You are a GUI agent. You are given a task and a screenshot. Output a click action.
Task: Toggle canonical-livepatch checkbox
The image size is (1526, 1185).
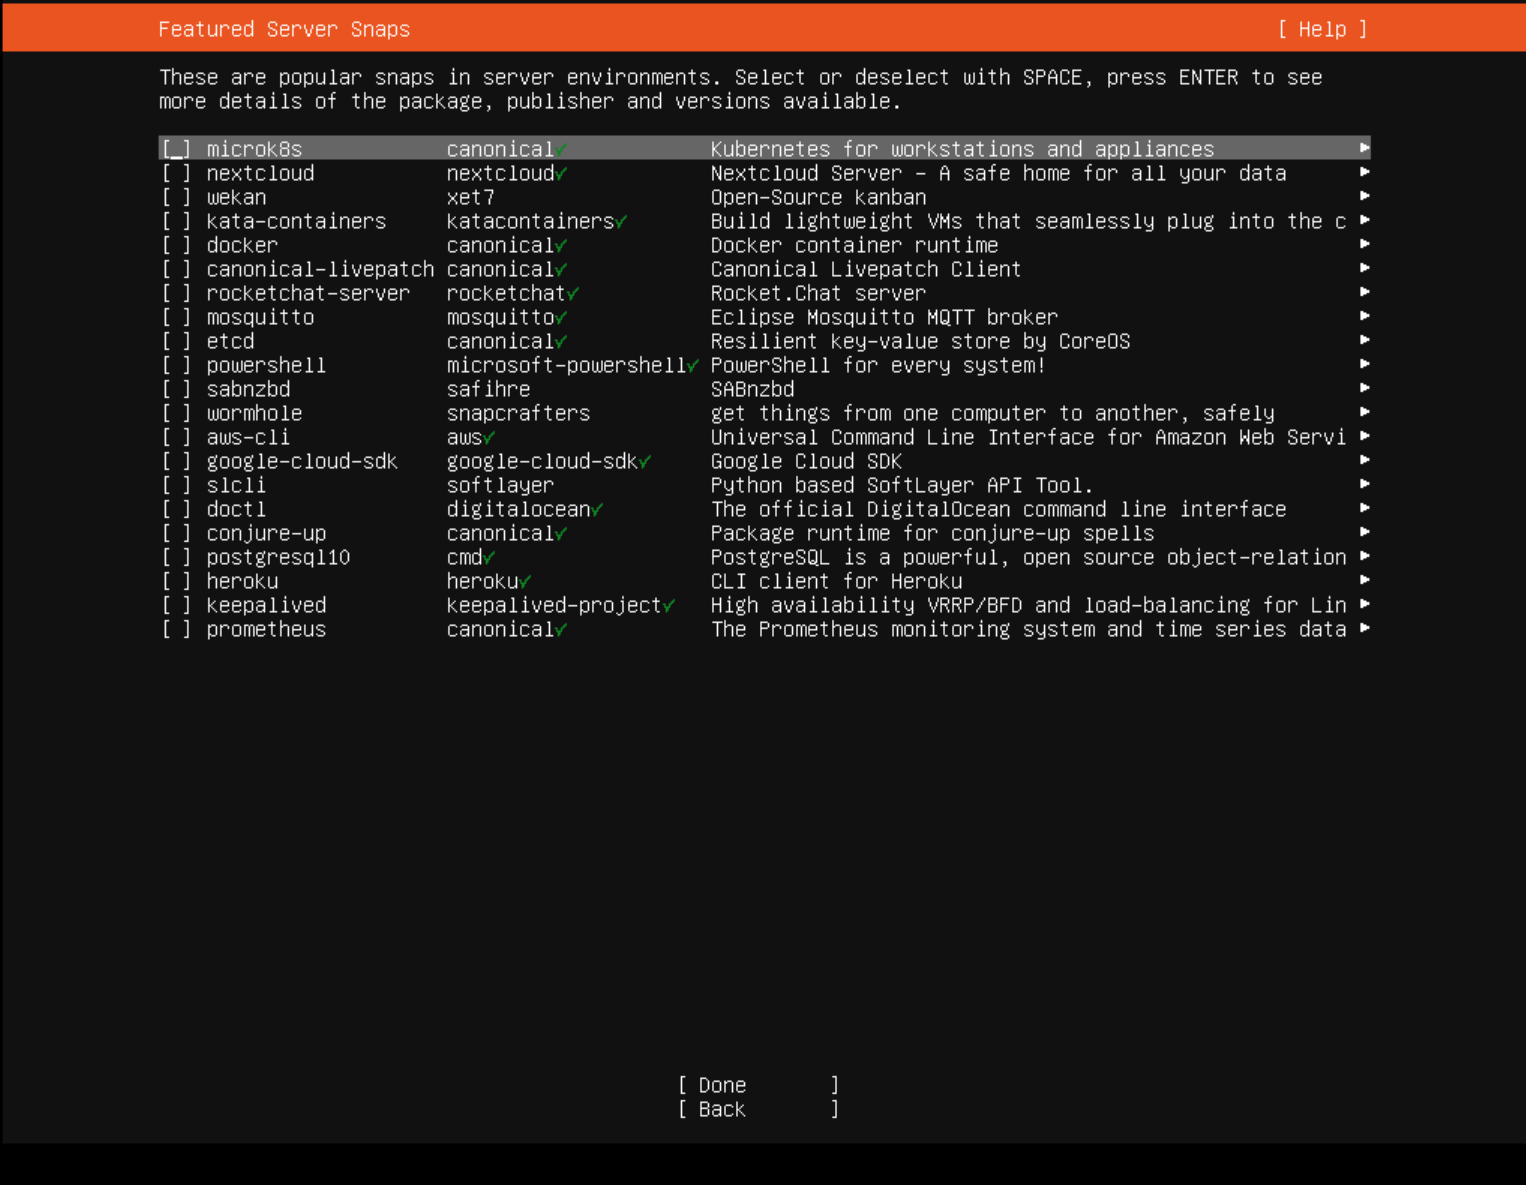pos(177,269)
